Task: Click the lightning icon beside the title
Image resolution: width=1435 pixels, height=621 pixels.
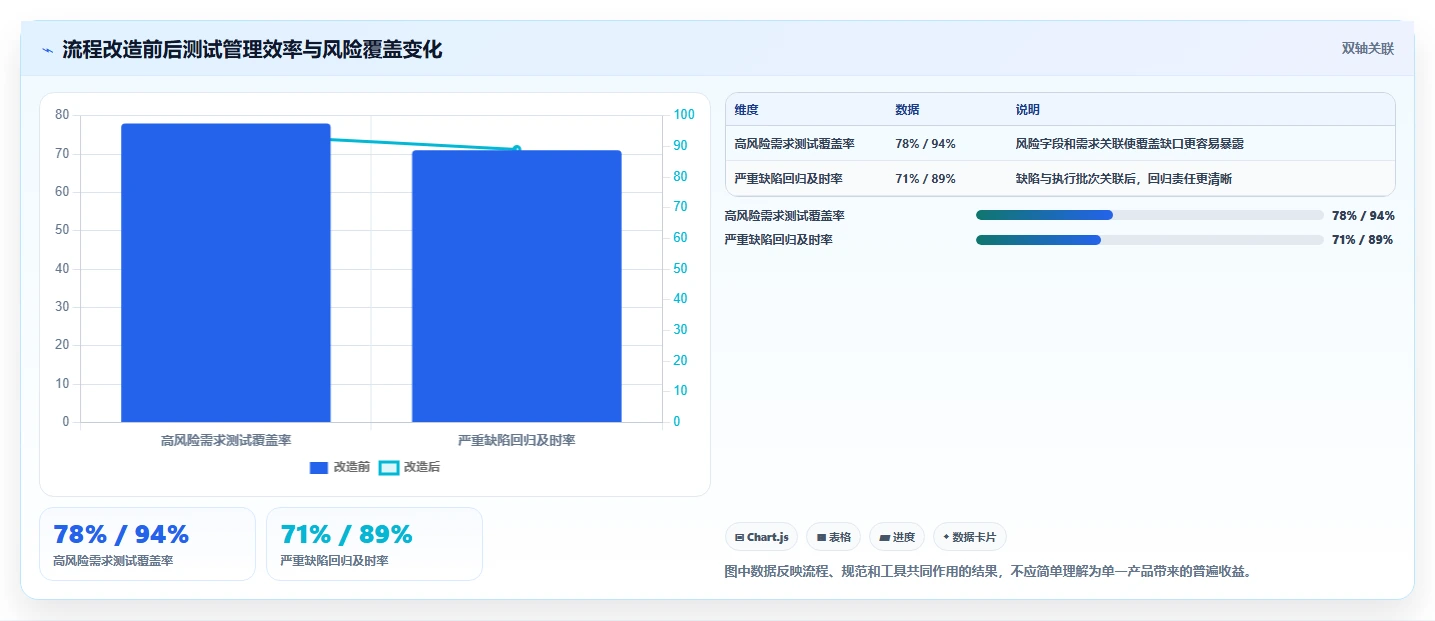Action: coord(48,49)
